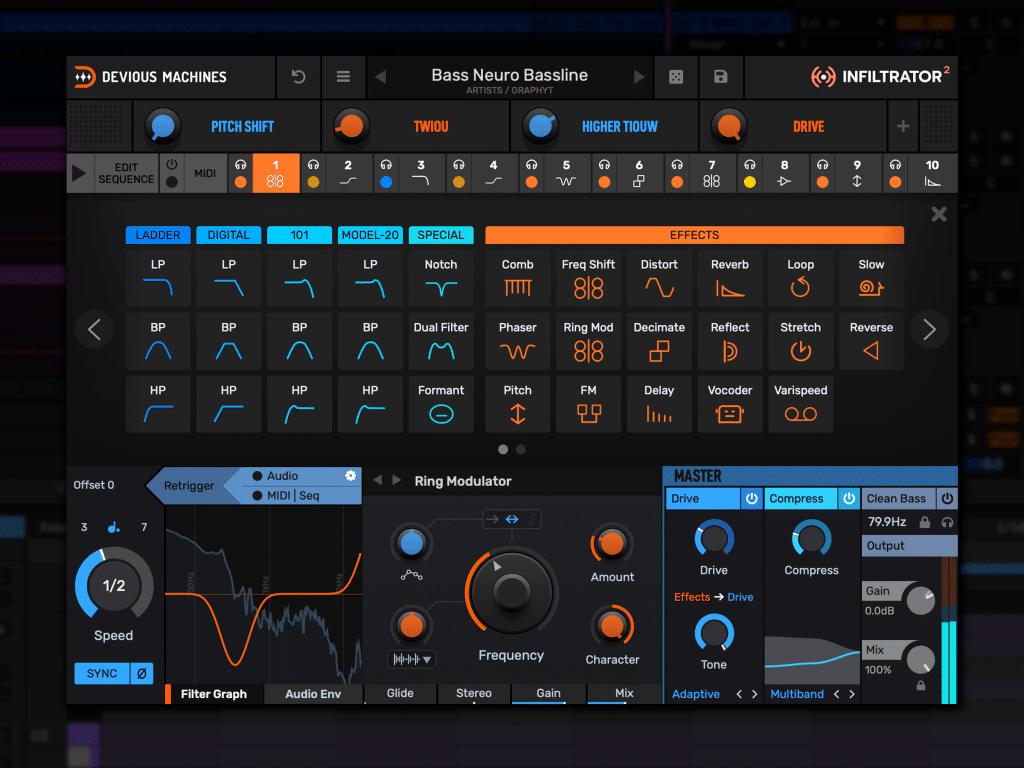Pick the Reverse effect

(x=871, y=341)
